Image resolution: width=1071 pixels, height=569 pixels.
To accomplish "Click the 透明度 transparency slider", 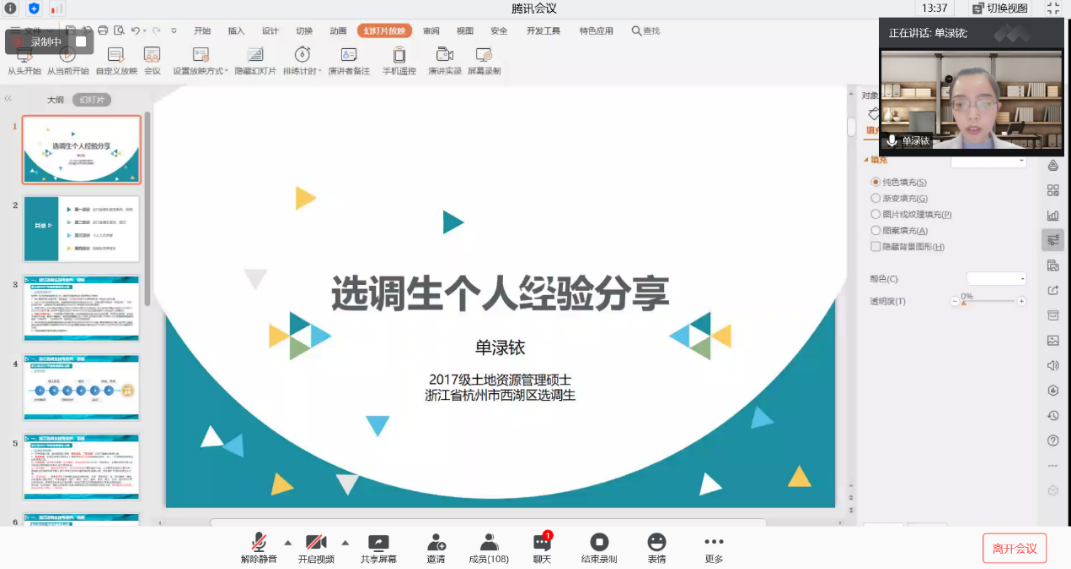I will click(x=990, y=301).
